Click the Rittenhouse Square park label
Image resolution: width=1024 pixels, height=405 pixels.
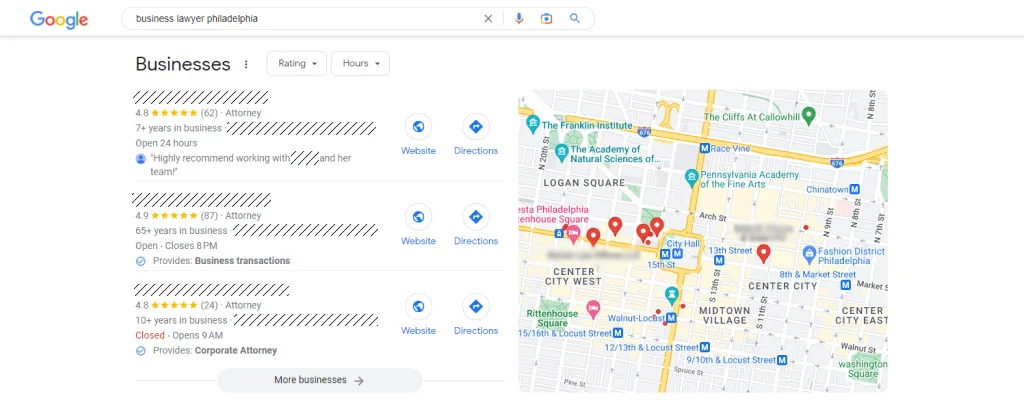pyautogui.click(x=552, y=318)
